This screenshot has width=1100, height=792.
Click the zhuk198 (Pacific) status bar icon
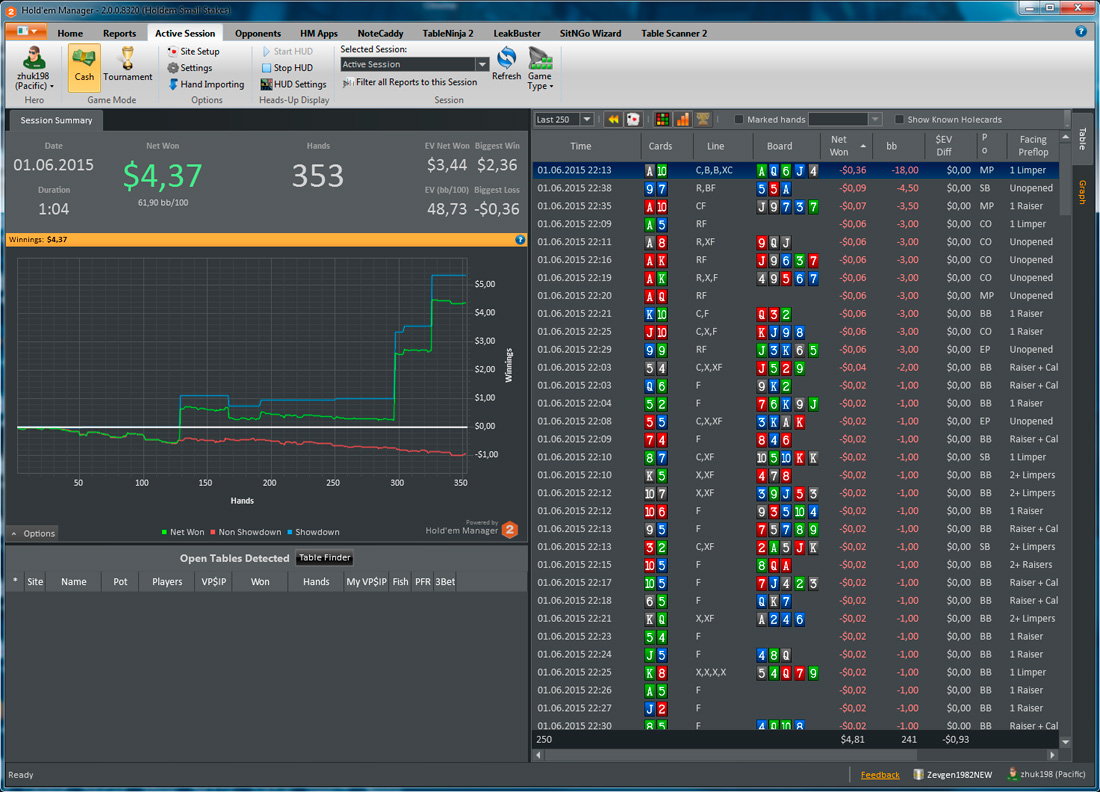(x=1012, y=774)
